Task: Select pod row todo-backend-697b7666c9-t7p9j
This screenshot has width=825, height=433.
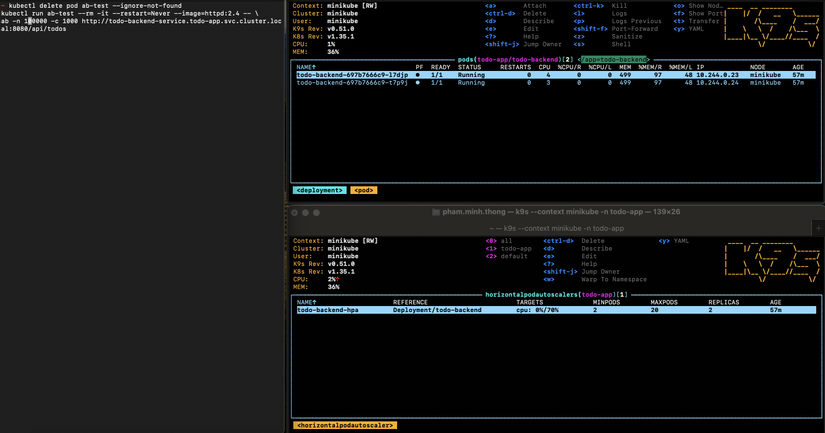Action: click(x=556, y=83)
